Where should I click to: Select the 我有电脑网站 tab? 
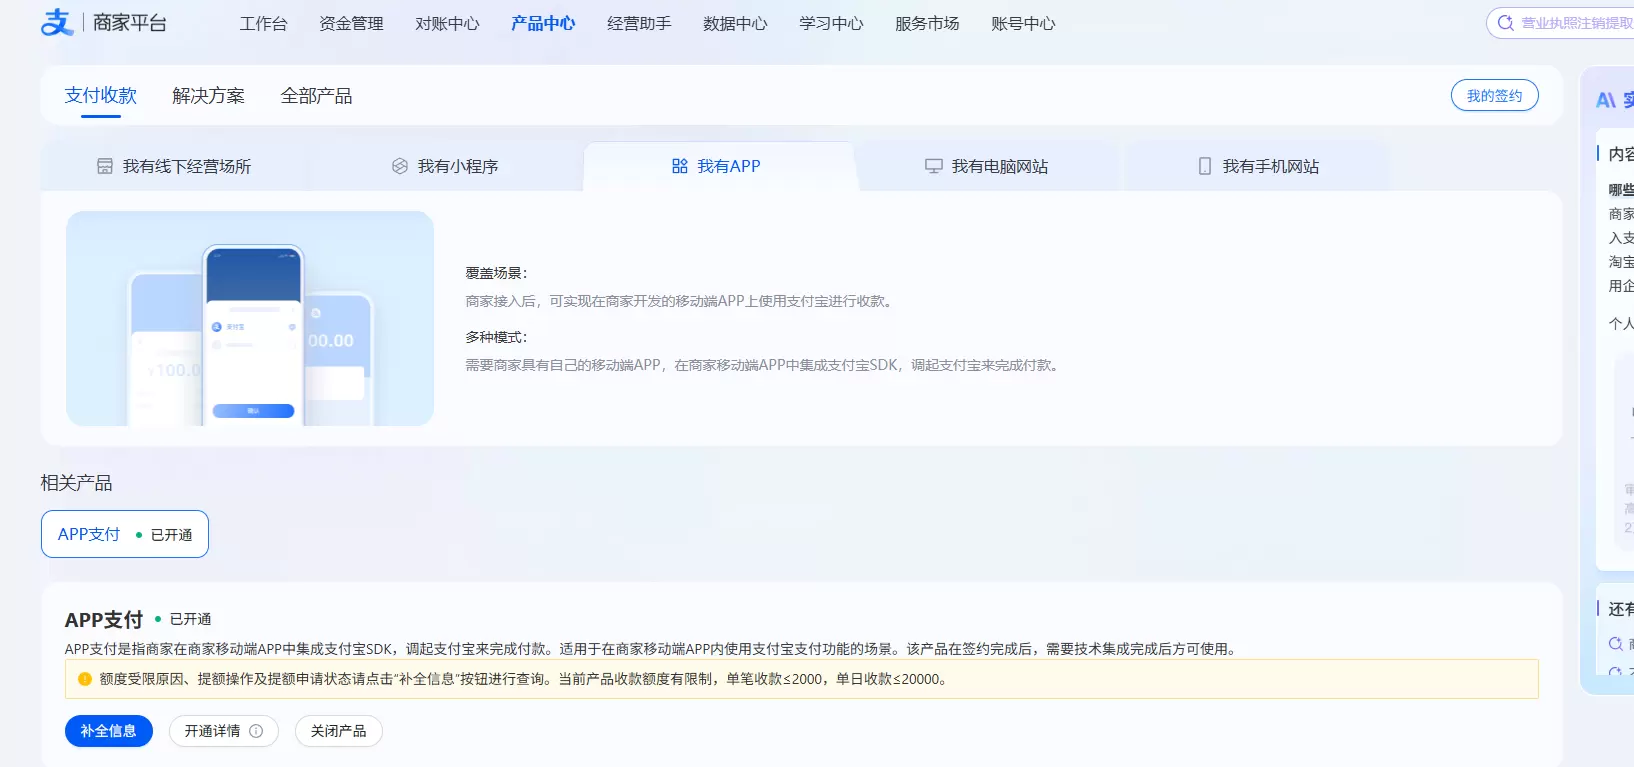986,166
